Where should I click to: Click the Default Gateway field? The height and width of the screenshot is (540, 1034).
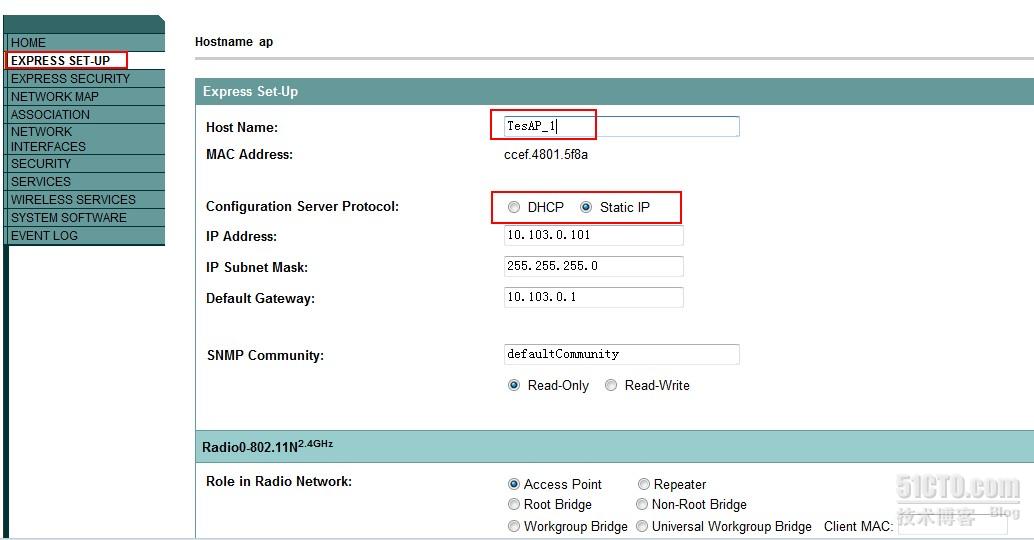[x=593, y=297]
